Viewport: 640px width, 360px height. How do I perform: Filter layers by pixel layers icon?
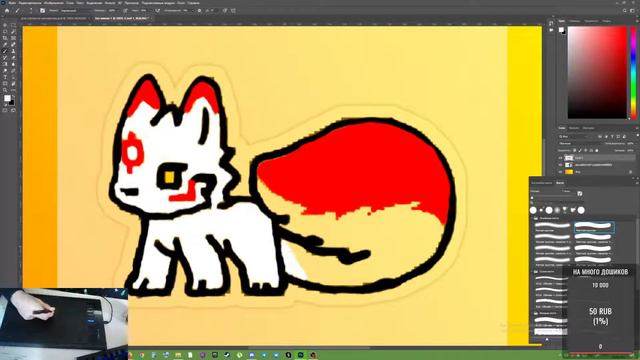[x=600, y=136]
